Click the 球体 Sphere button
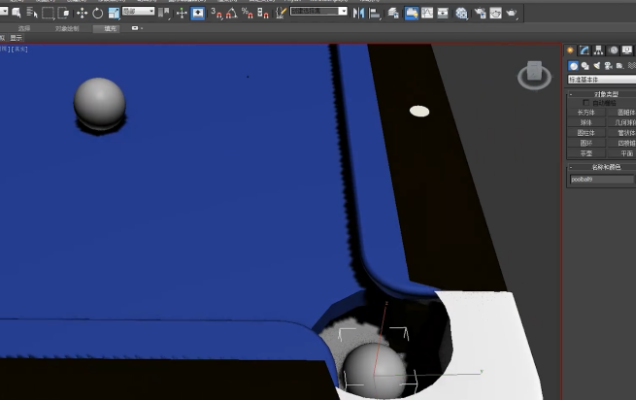Image resolution: width=636 pixels, height=400 pixels. [585, 122]
